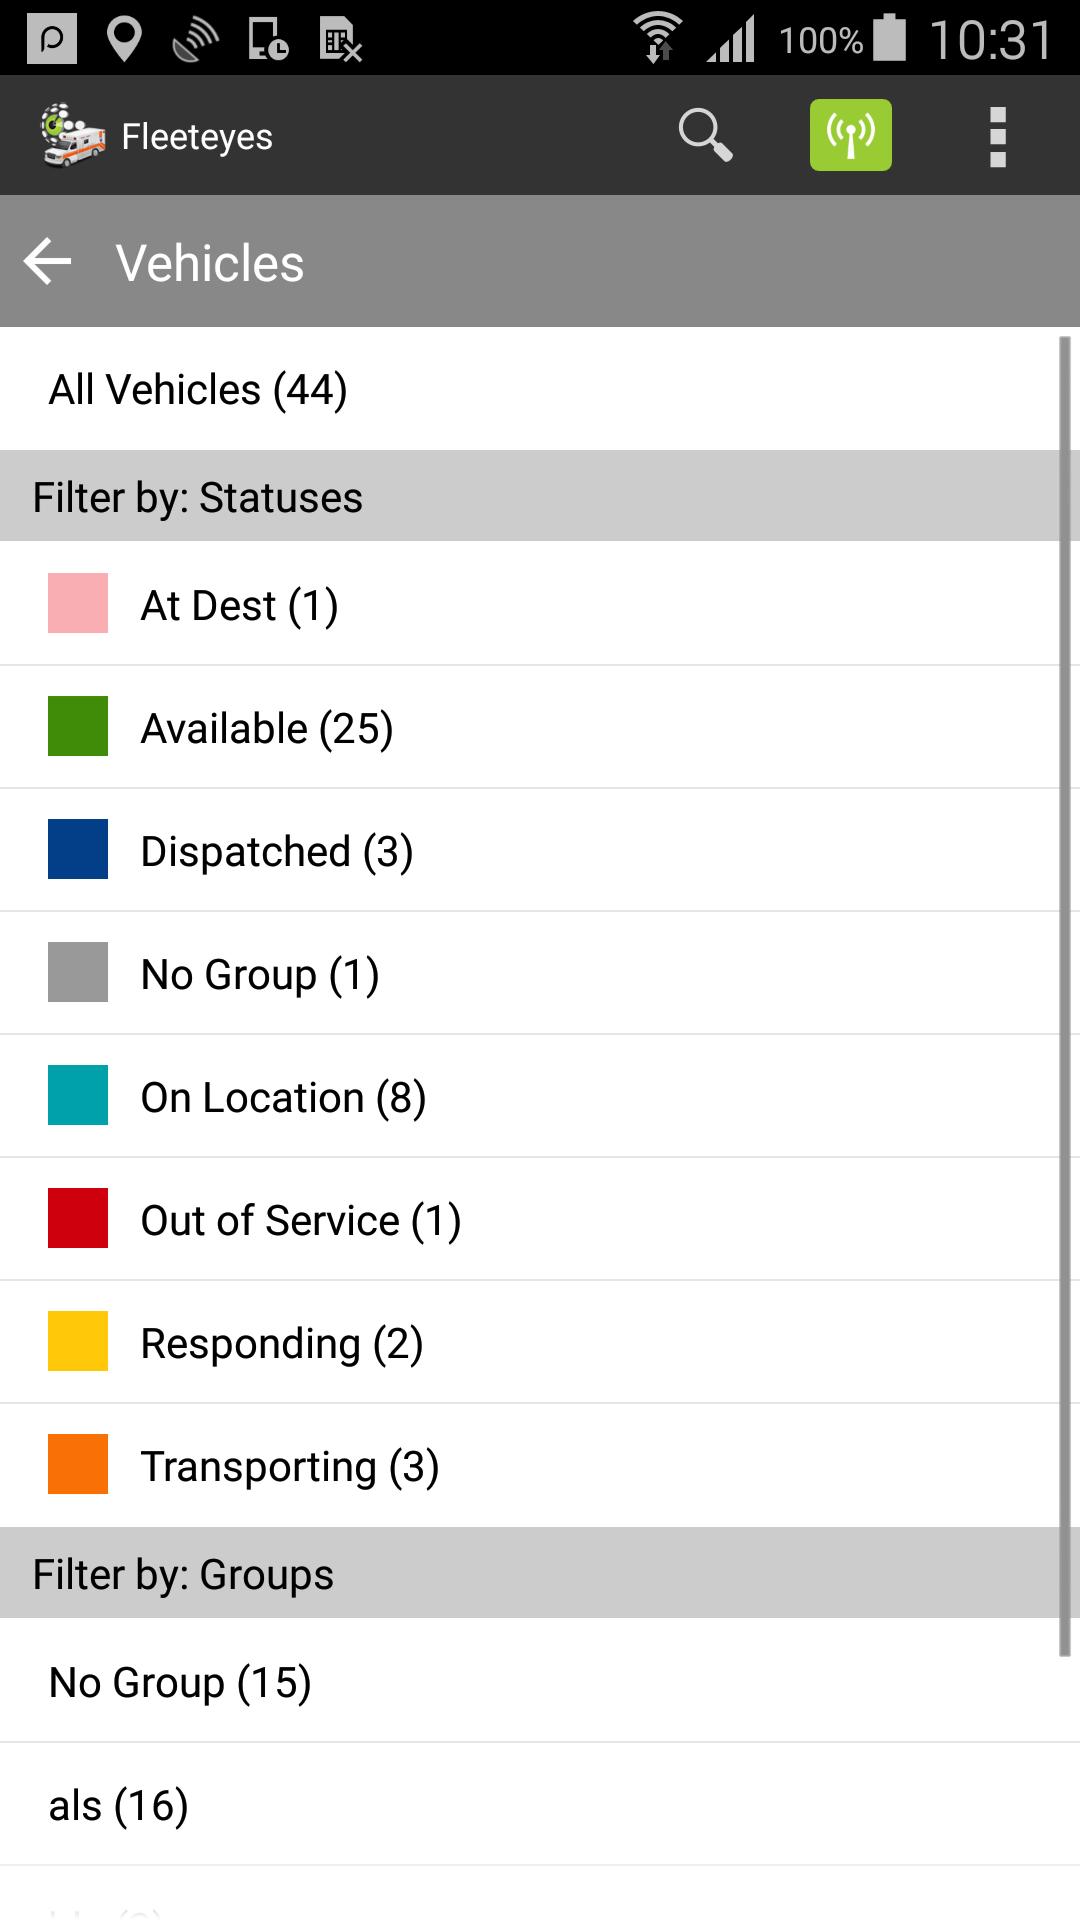Tap the gray No Group status swatch
Screen dimensions: 1080x1920
78,972
